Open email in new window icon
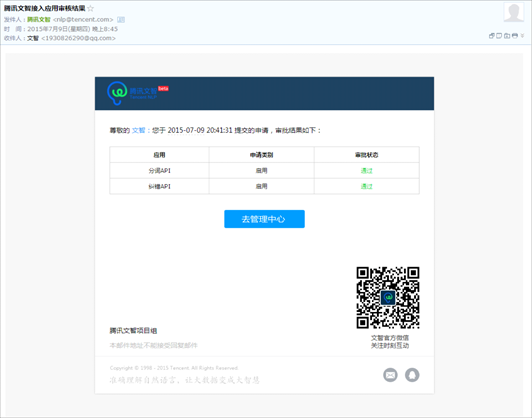This screenshot has width=532, height=418. 491,36
